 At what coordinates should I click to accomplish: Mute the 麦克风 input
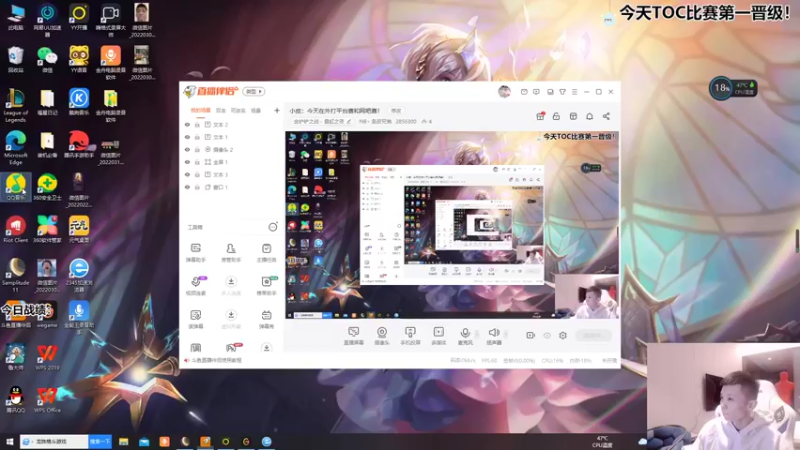(x=465, y=336)
